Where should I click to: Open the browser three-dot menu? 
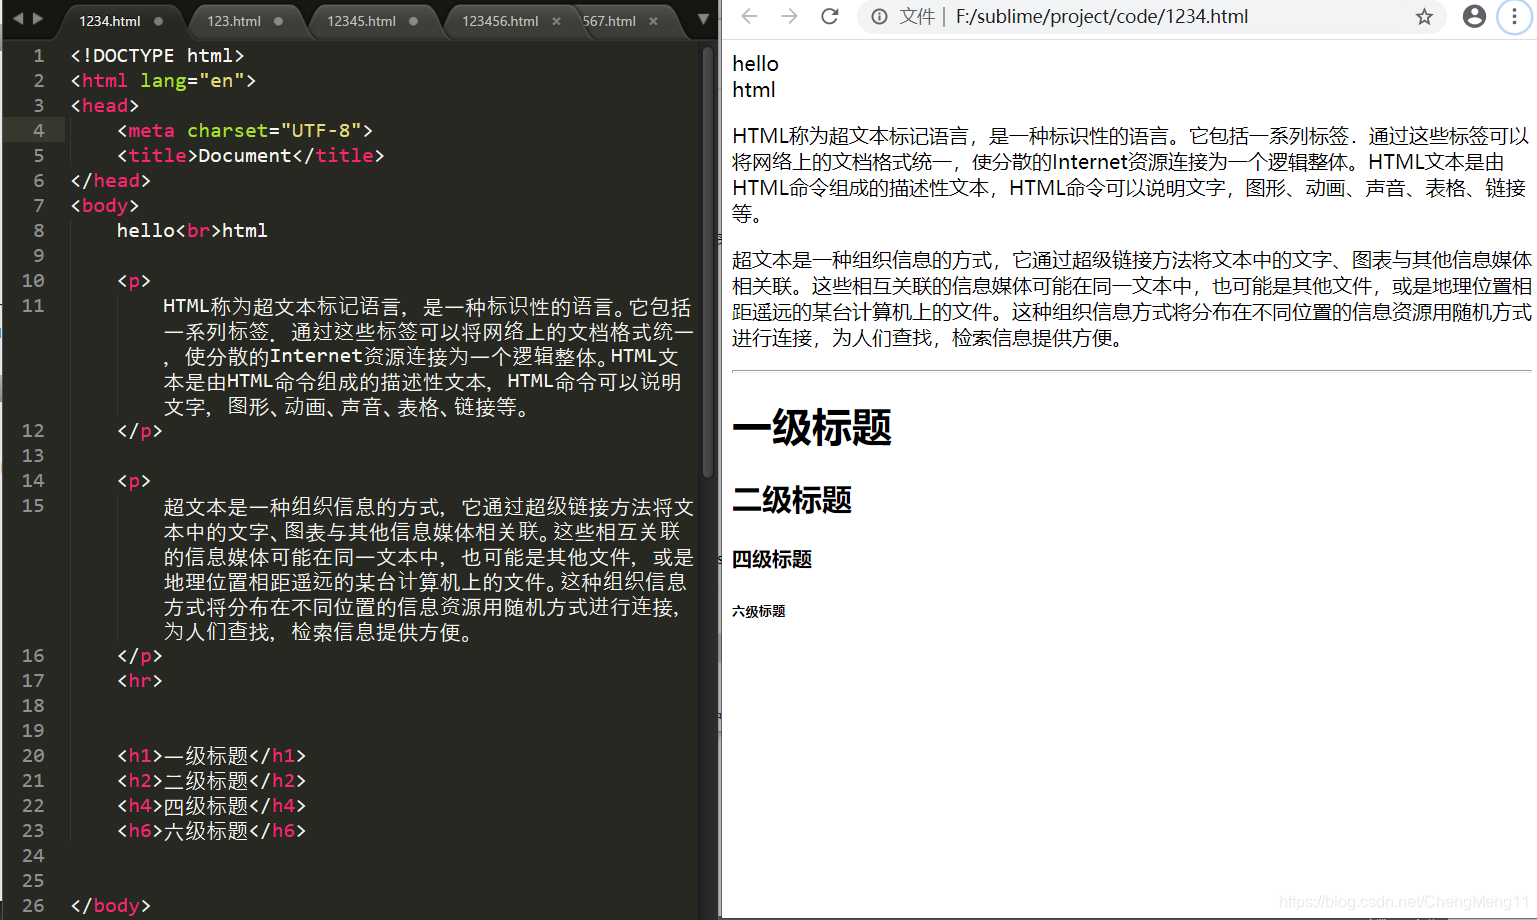(x=1514, y=17)
